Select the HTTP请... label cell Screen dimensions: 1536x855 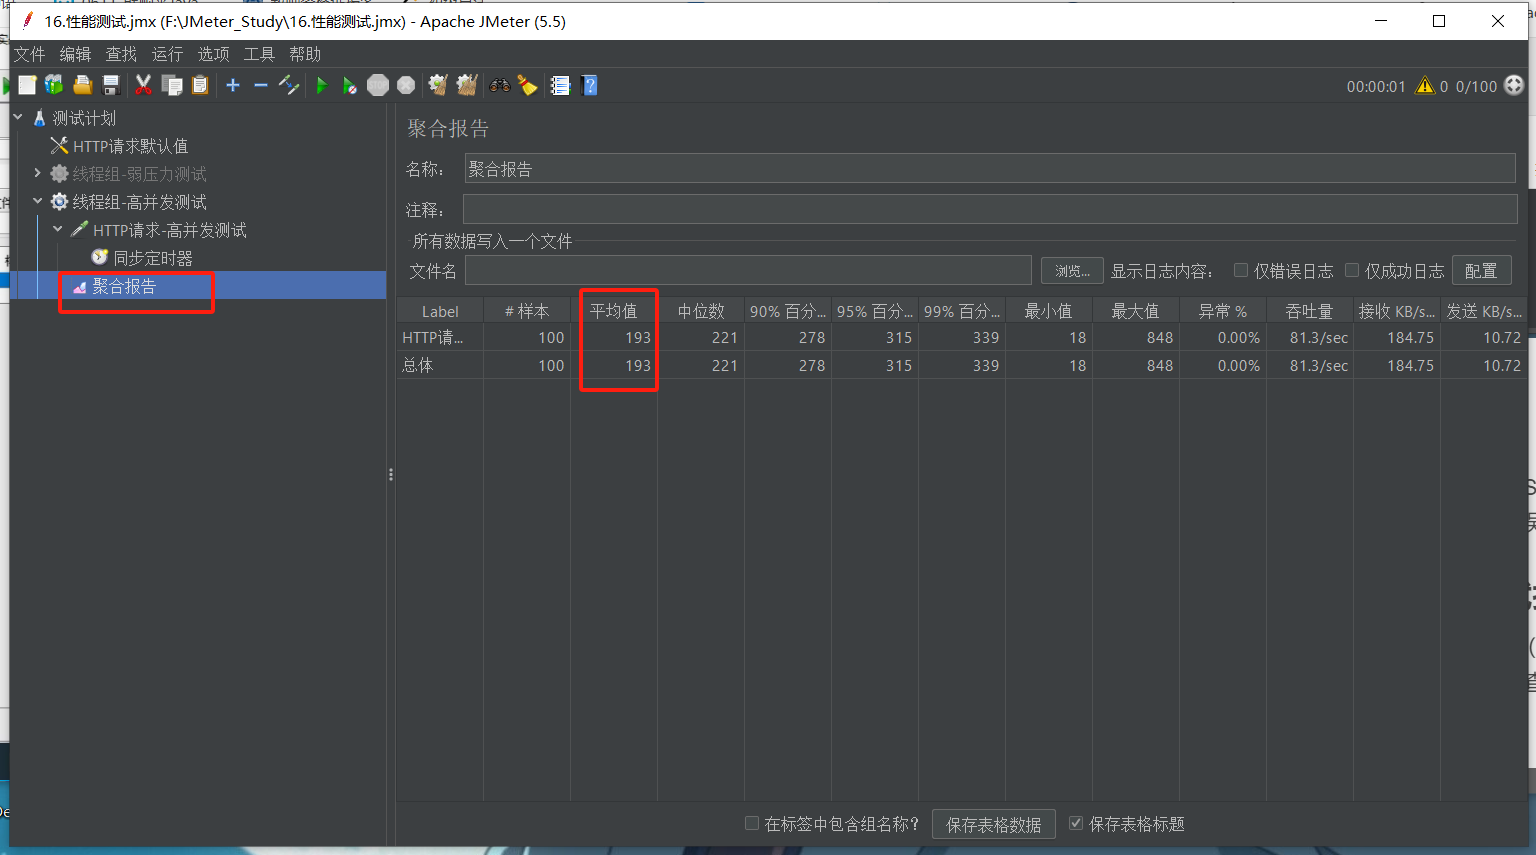[440, 337]
